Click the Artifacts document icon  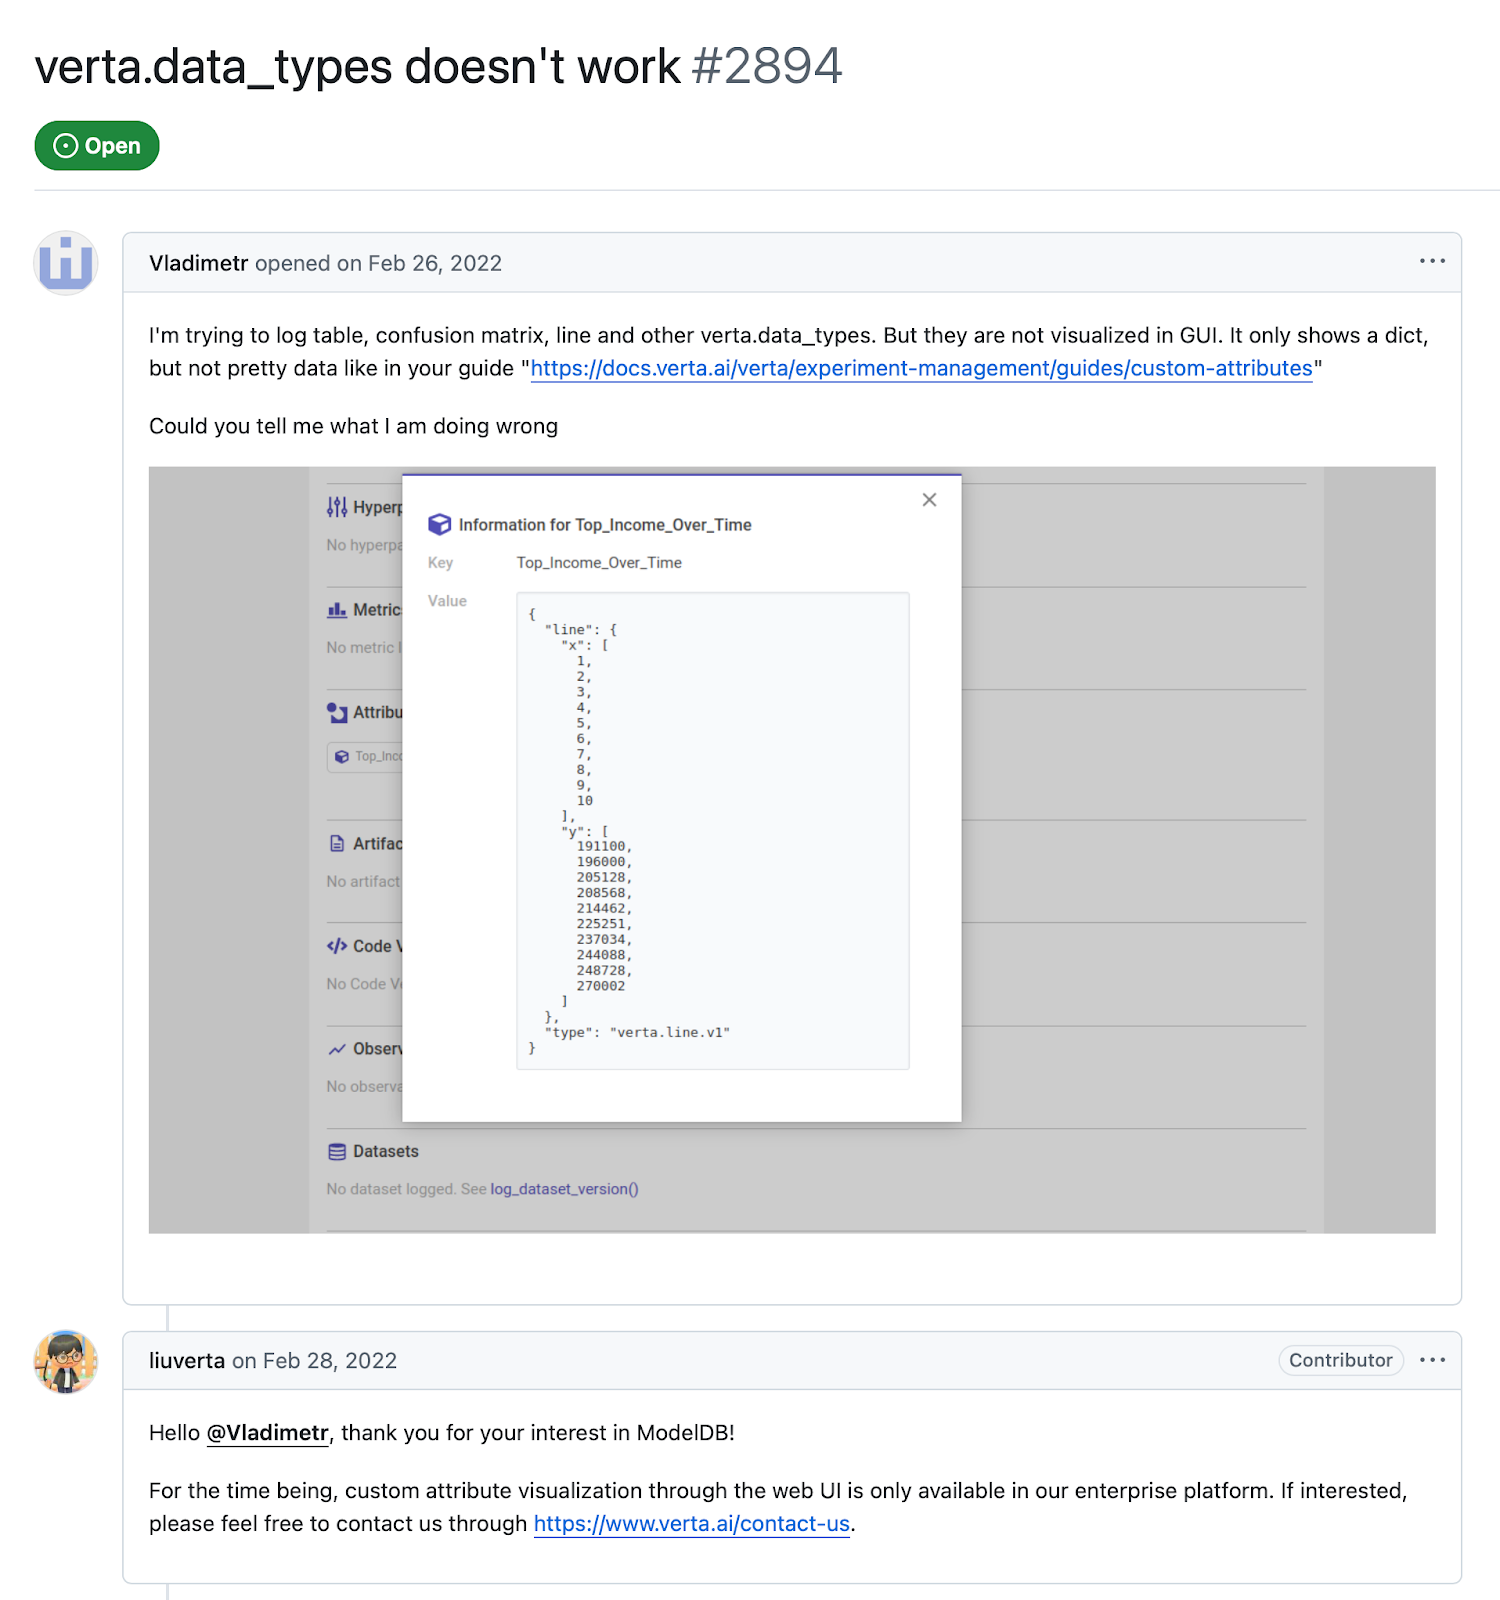pos(337,844)
